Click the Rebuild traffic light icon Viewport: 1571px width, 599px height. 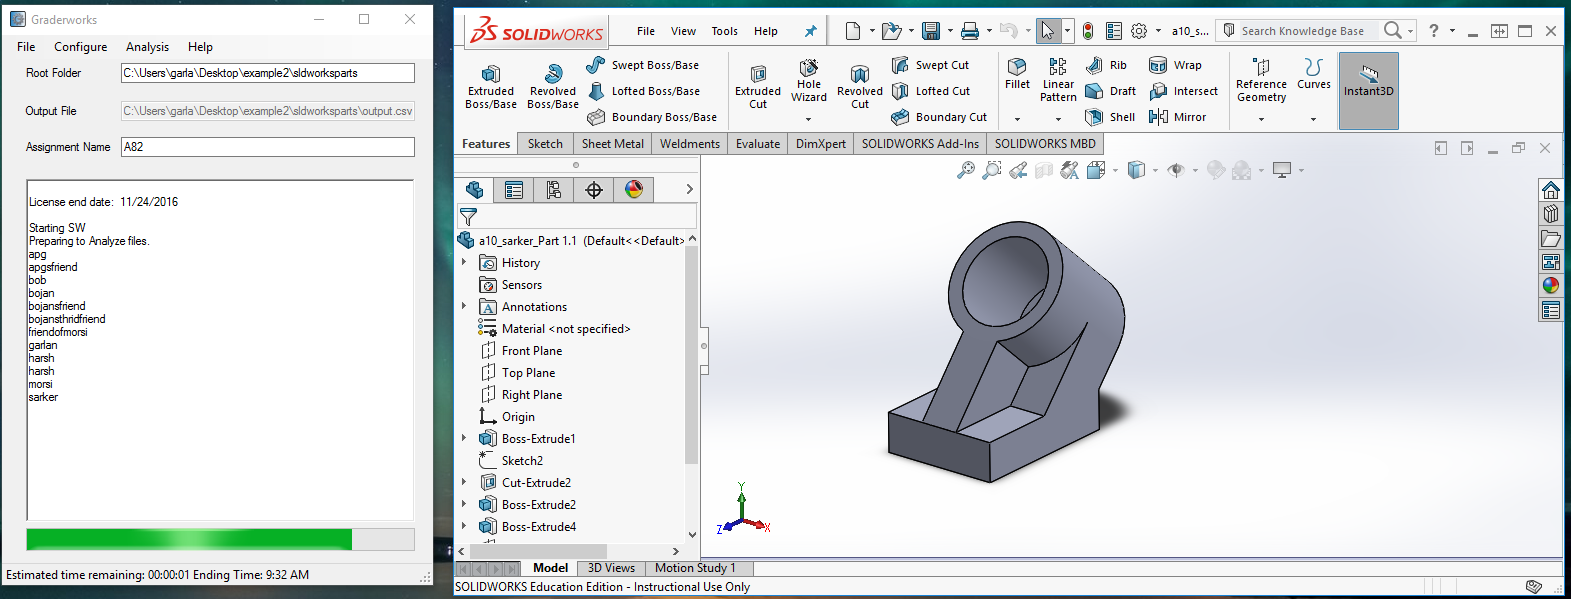click(1088, 31)
